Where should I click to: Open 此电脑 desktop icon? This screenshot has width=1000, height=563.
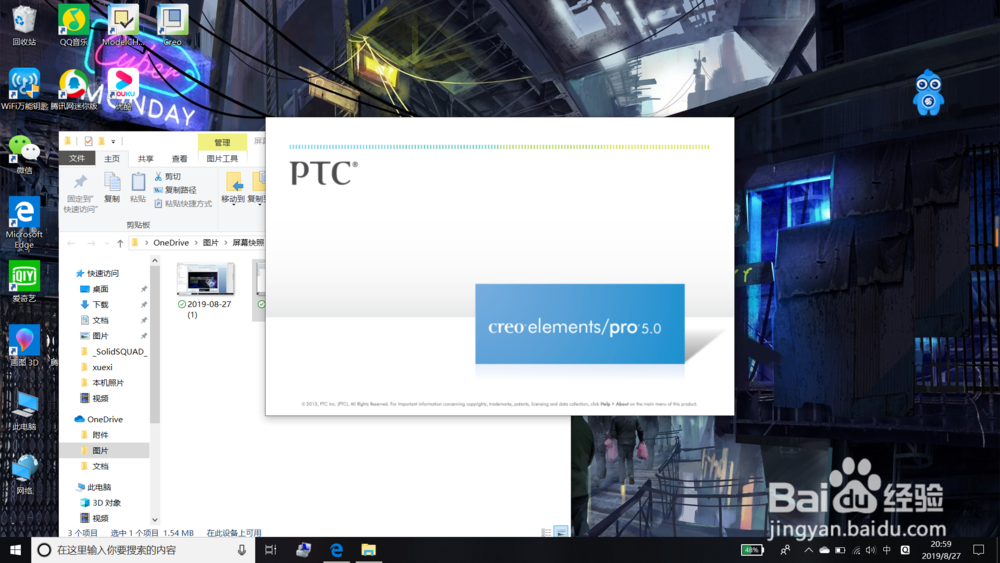[24, 410]
